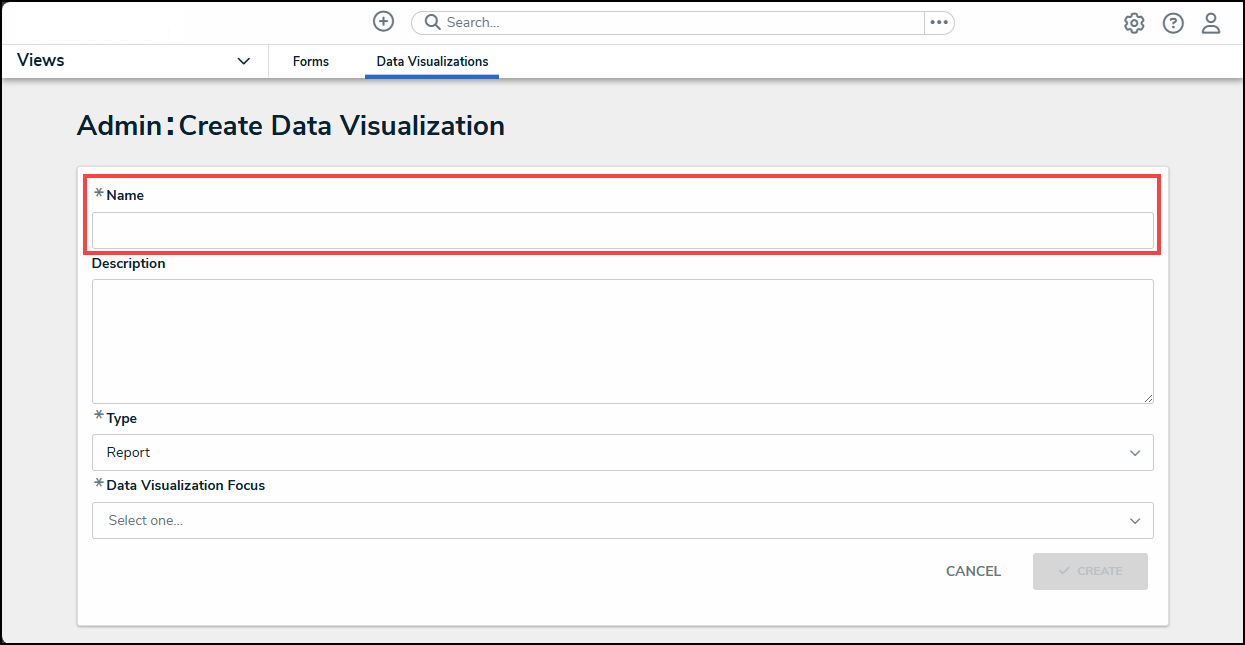Open the ellipsis options beside the search bar
The width and height of the screenshot is (1245, 645).
938,22
